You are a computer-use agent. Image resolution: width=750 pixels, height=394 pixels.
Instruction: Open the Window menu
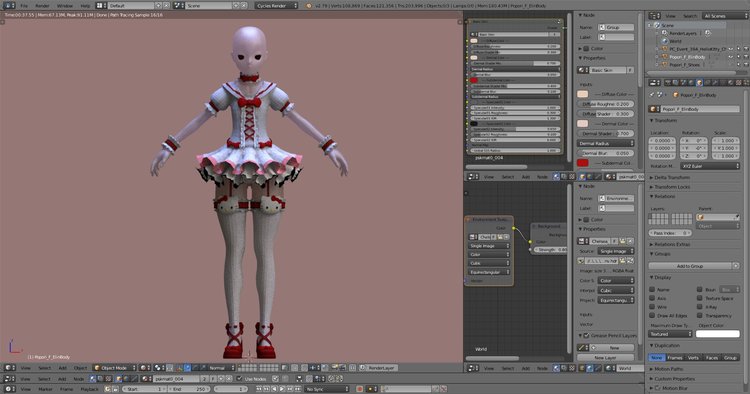[x=65, y=6]
